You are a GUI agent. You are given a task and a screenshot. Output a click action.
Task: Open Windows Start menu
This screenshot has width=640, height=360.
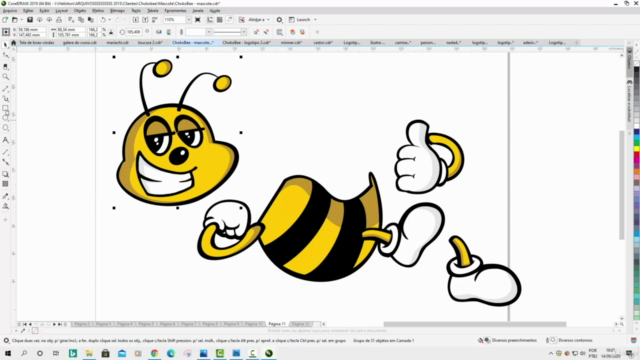[8, 353]
